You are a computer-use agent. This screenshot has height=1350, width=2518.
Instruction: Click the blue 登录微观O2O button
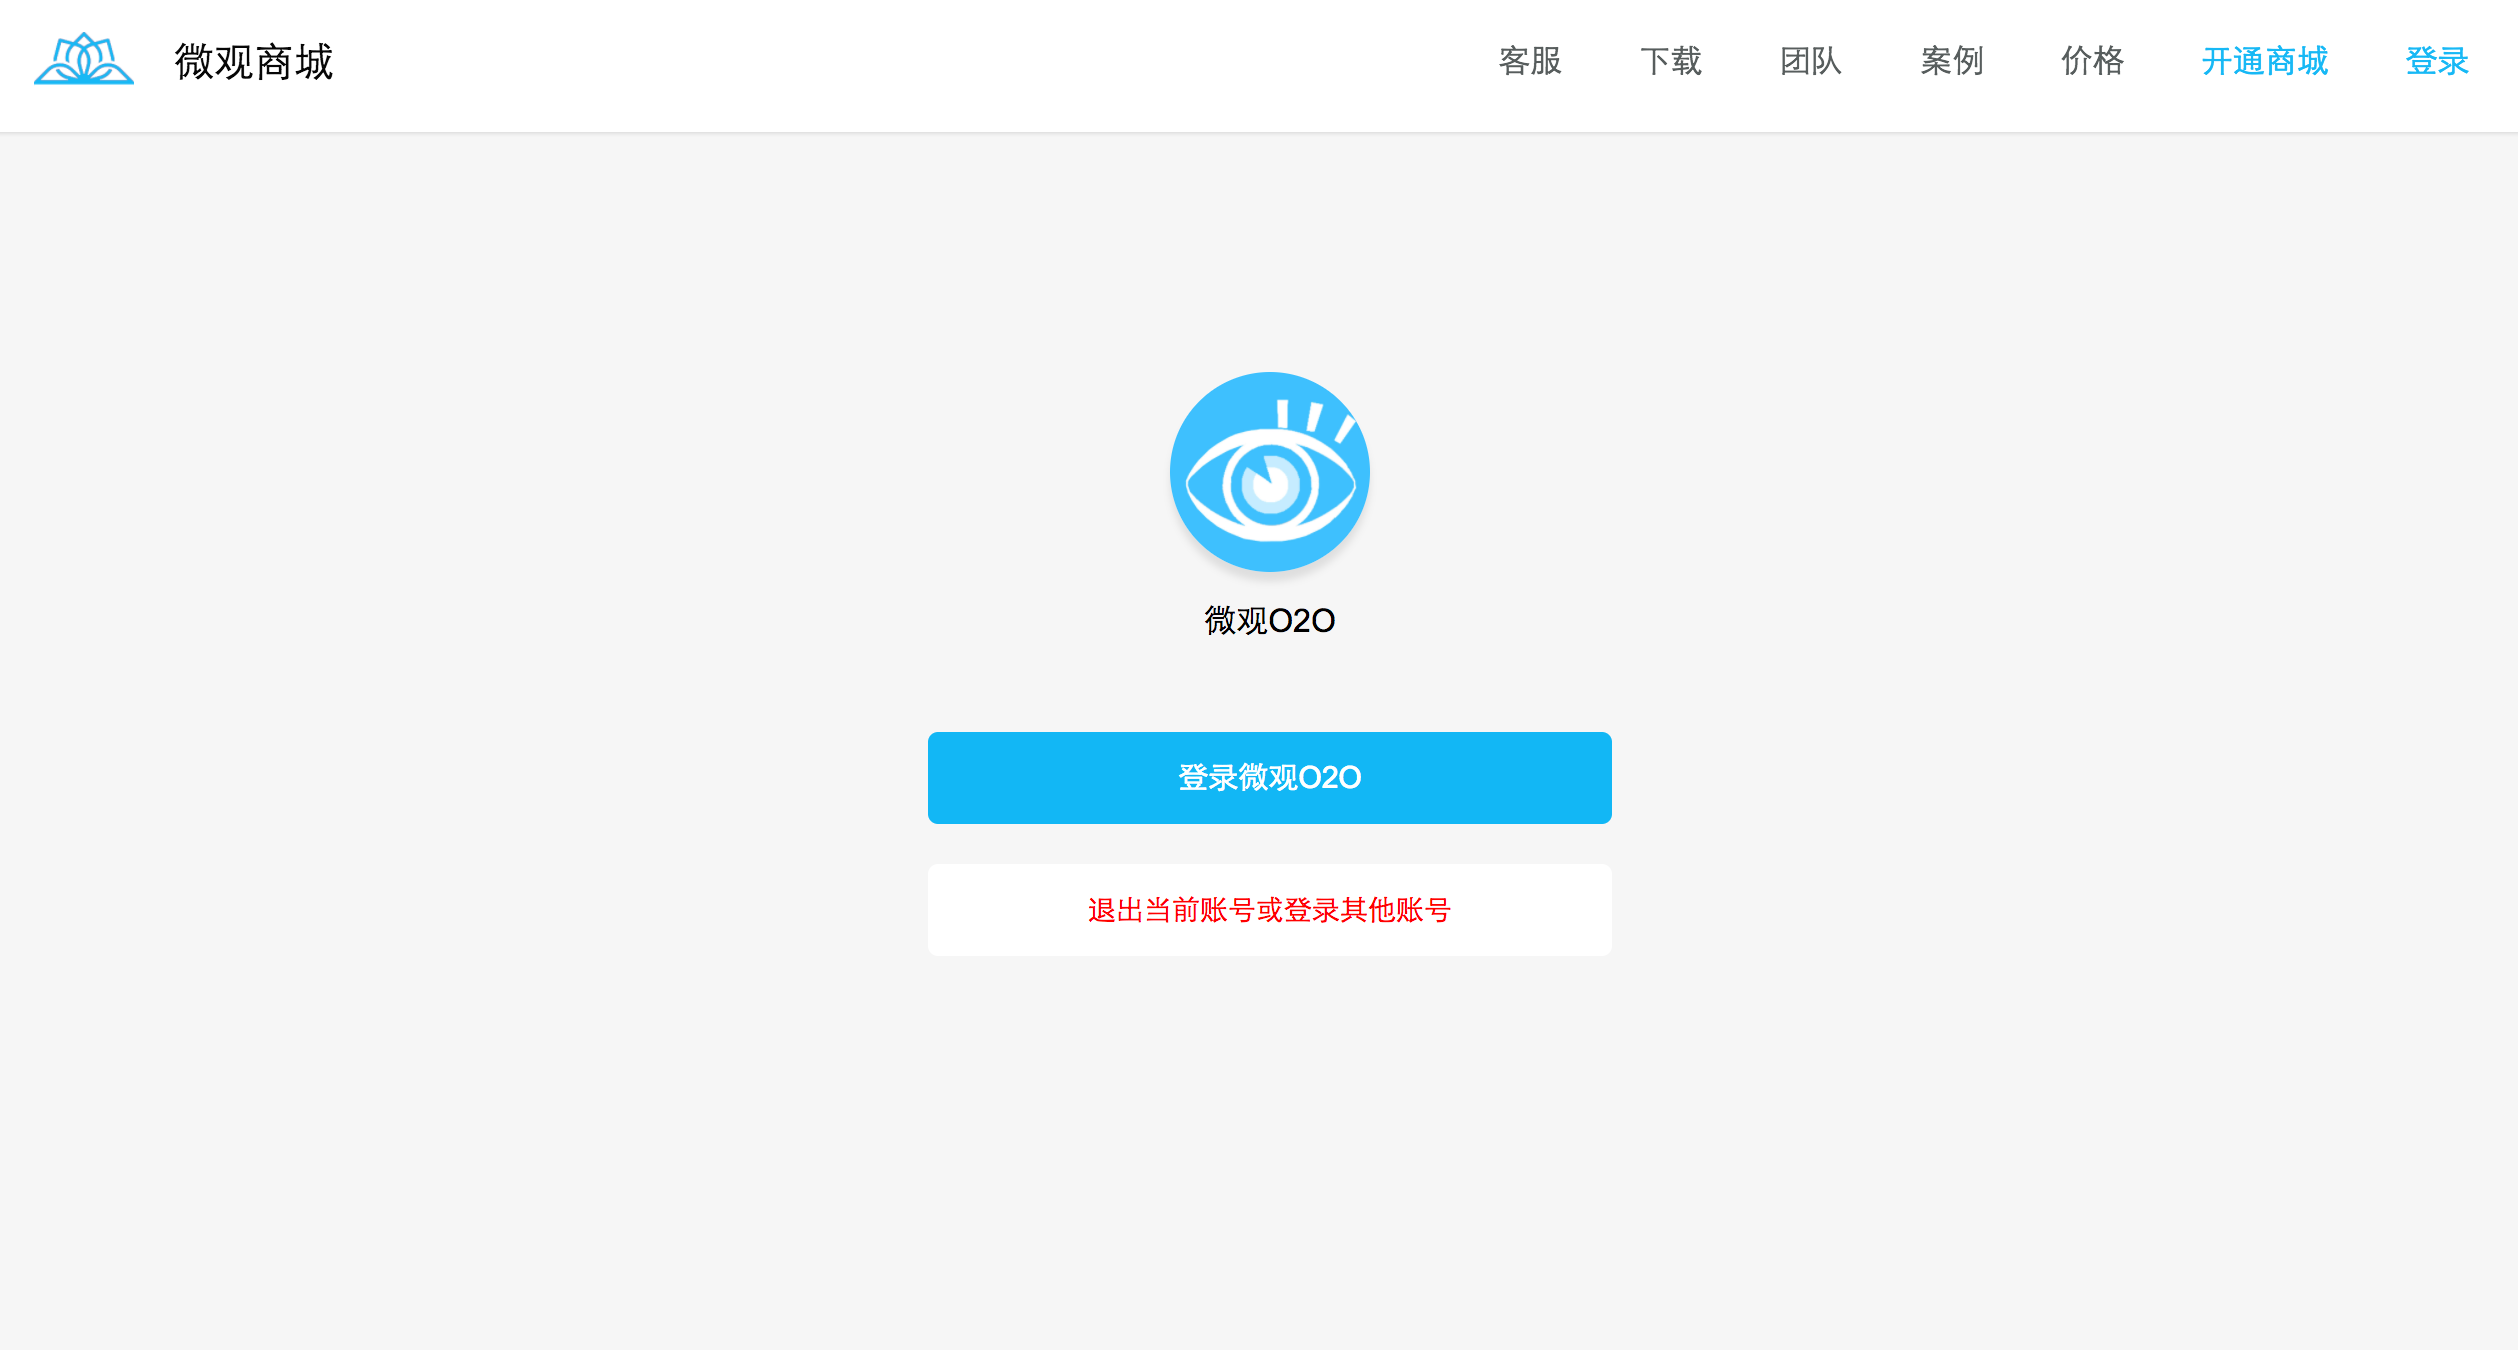click(x=1269, y=778)
